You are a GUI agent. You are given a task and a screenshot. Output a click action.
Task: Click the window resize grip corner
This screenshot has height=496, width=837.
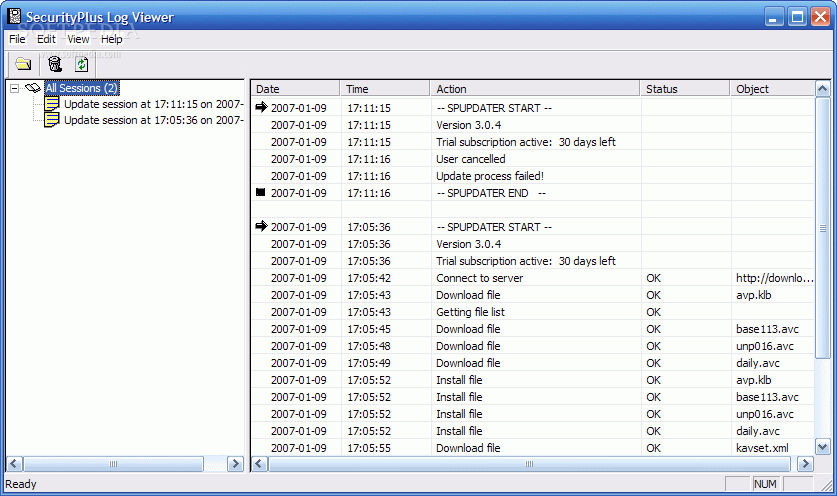[x=826, y=484]
